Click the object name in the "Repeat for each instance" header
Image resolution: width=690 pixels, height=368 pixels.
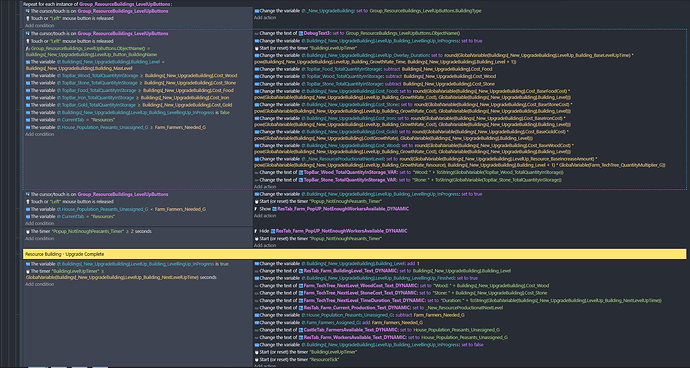click(125, 4)
